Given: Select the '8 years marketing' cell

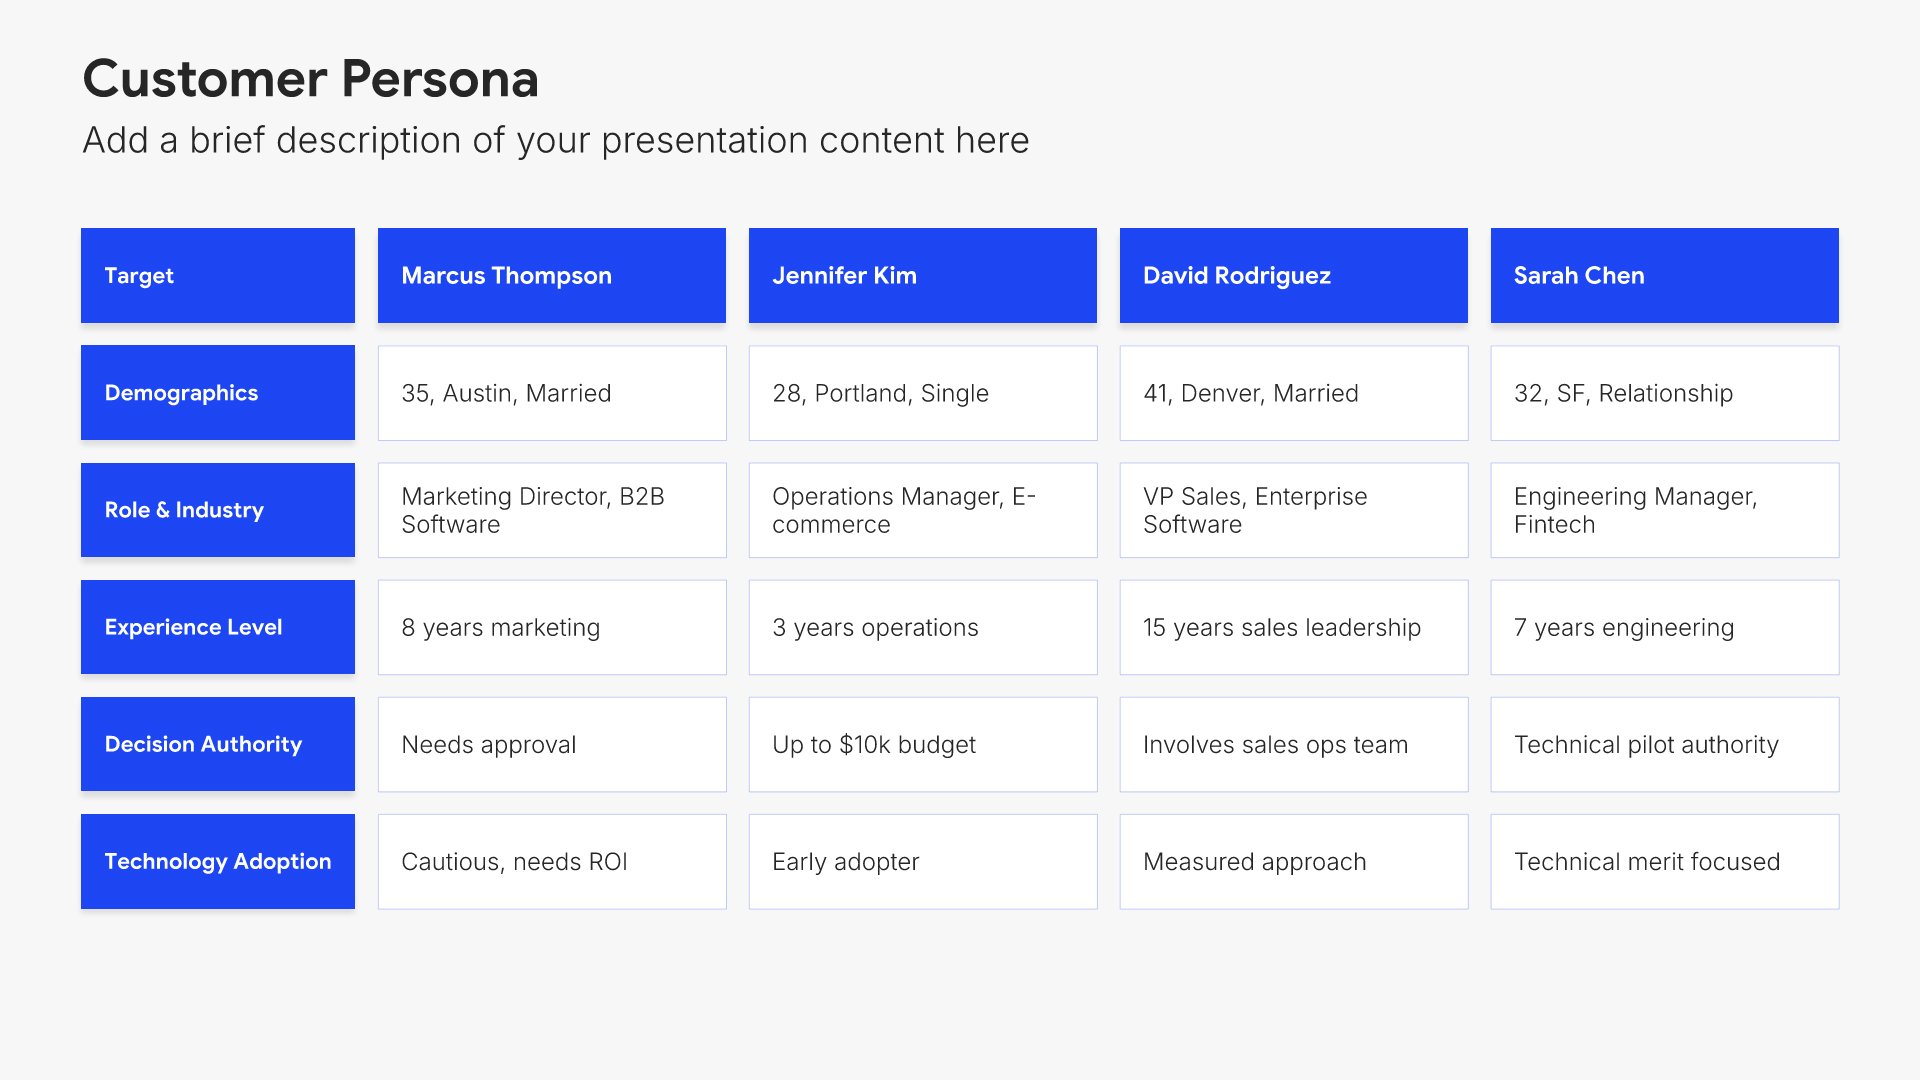Looking at the screenshot, I should tap(552, 627).
